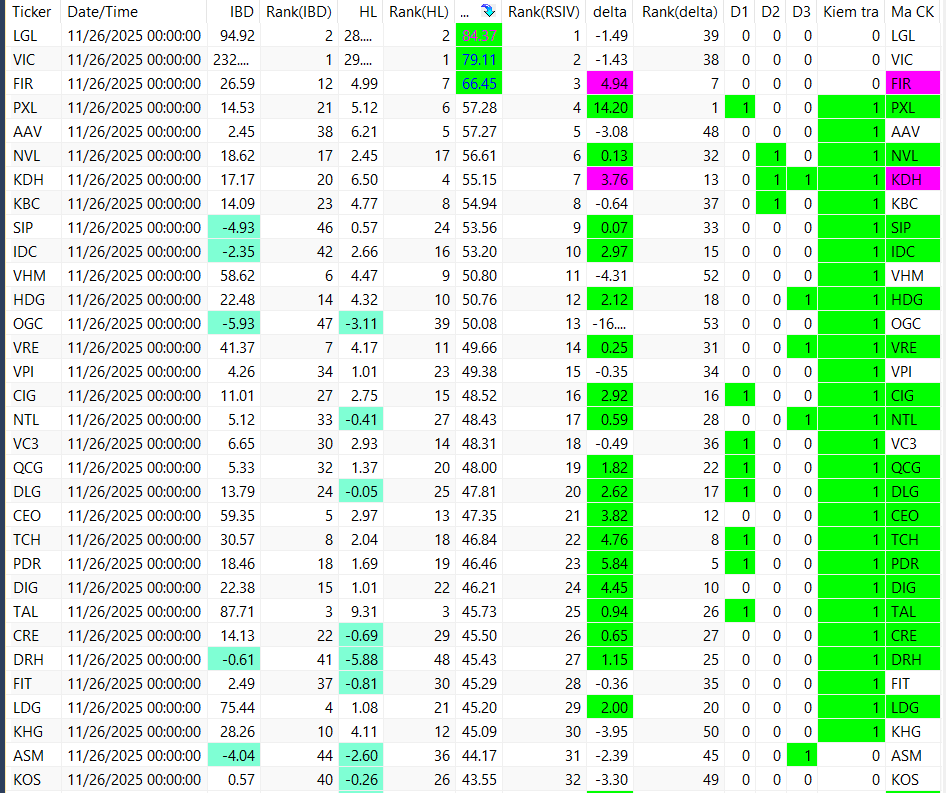
Task: Click the Kiem tra column header
Action: pyautogui.click(x=851, y=11)
